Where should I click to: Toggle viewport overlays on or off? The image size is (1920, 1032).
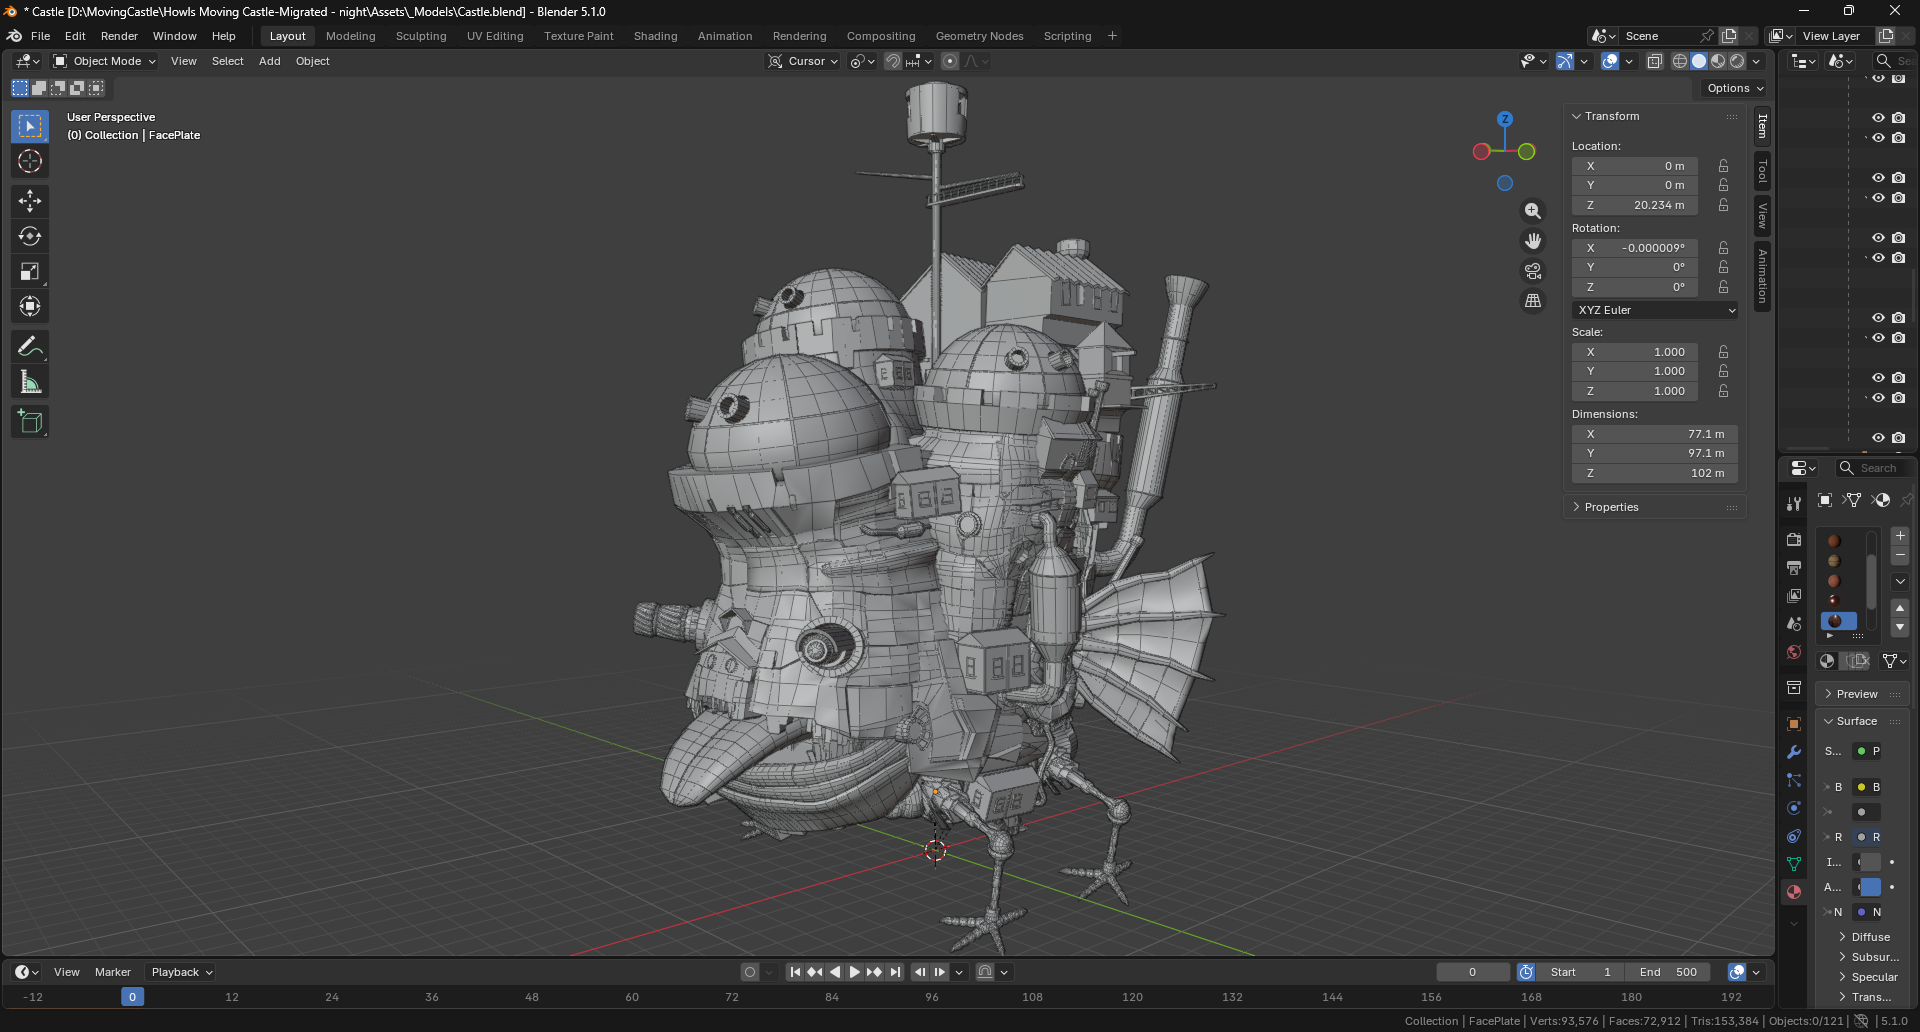[1610, 61]
